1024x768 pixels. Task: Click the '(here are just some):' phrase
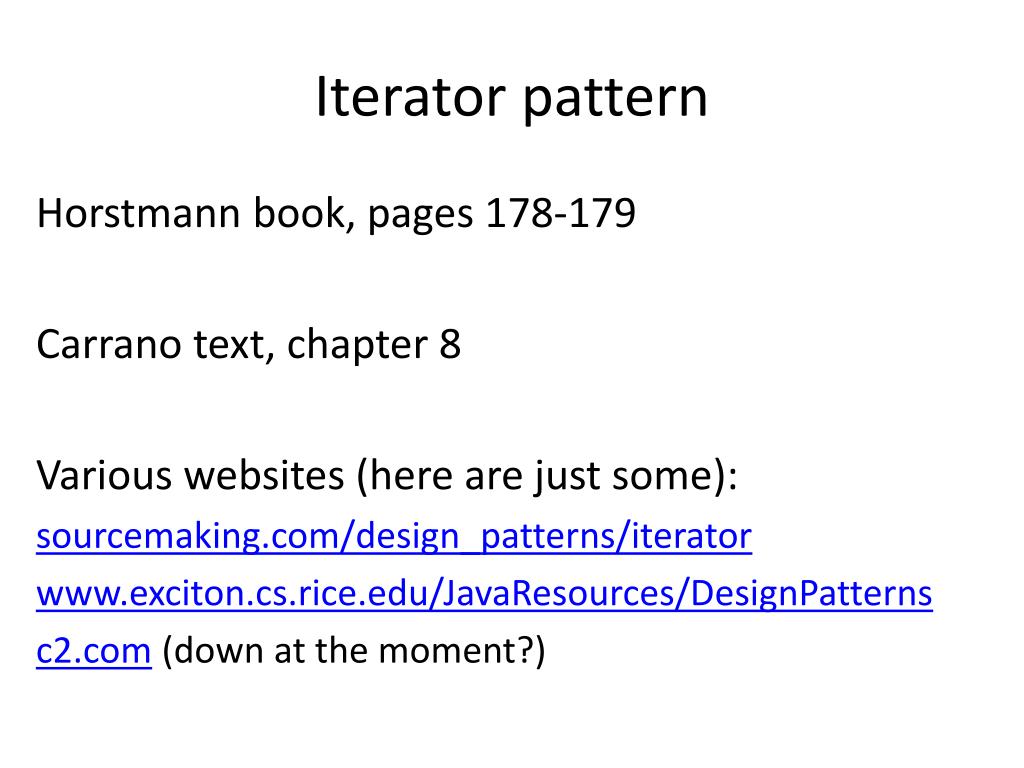547,475
